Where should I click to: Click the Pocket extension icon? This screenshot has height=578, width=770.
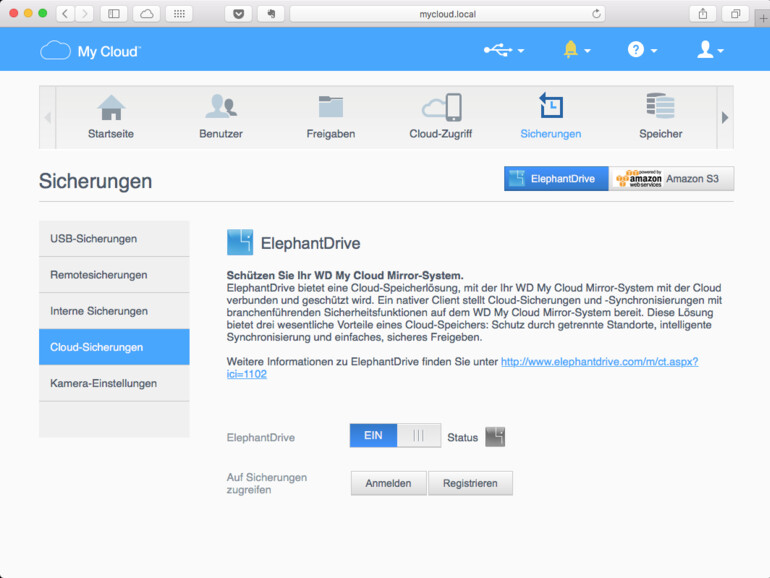coord(238,14)
